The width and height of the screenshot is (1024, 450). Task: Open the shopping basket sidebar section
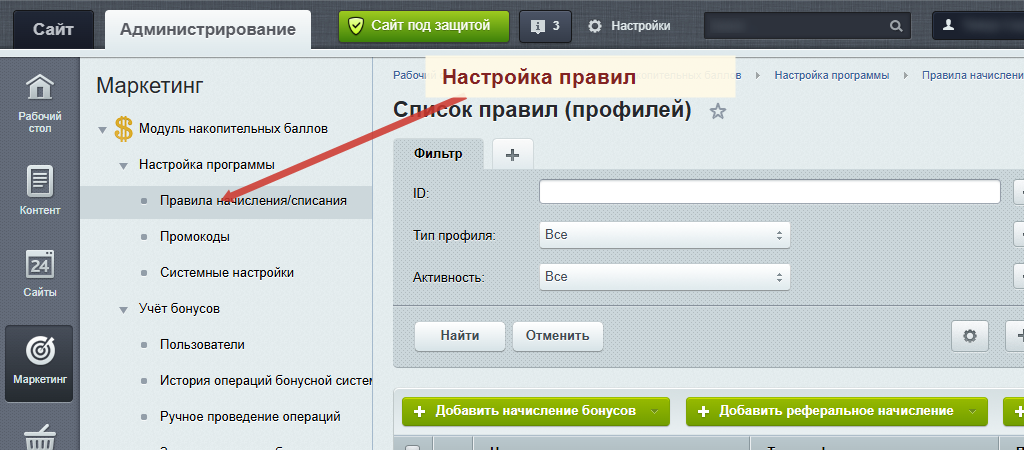point(40,436)
